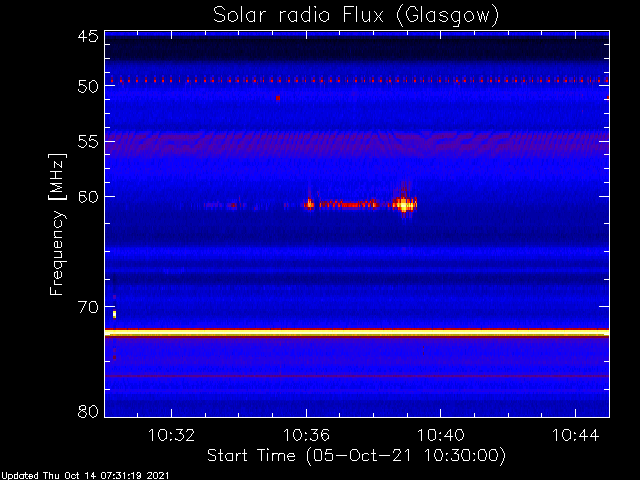Screen dimensions: 640x480
Task: Click the frequency tick label "70"
Action: (88, 307)
